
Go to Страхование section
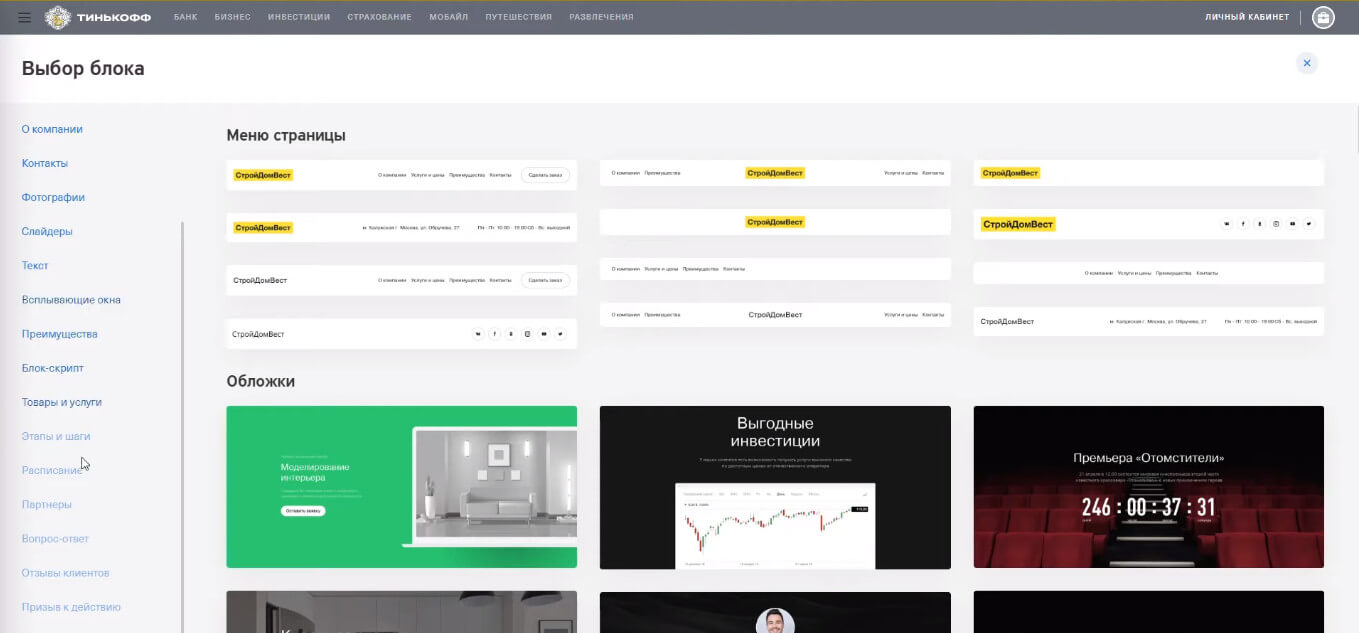pyautogui.click(x=380, y=17)
